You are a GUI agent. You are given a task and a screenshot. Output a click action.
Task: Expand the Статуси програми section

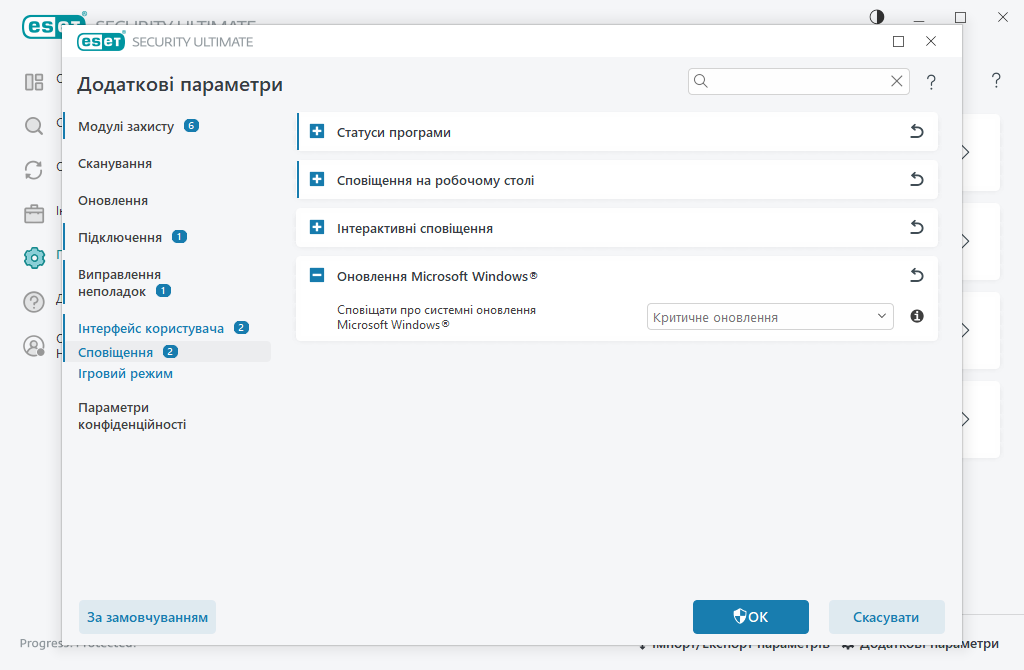(x=317, y=131)
